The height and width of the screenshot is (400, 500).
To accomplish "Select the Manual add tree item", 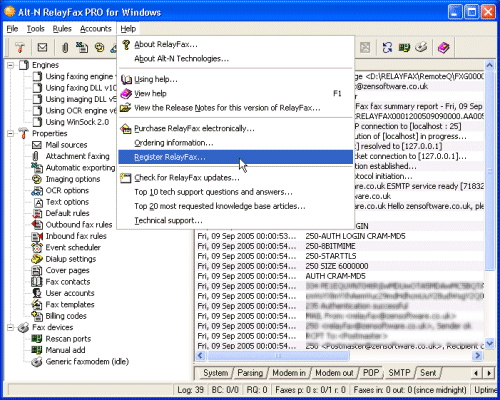I will click(x=65, y=350).
